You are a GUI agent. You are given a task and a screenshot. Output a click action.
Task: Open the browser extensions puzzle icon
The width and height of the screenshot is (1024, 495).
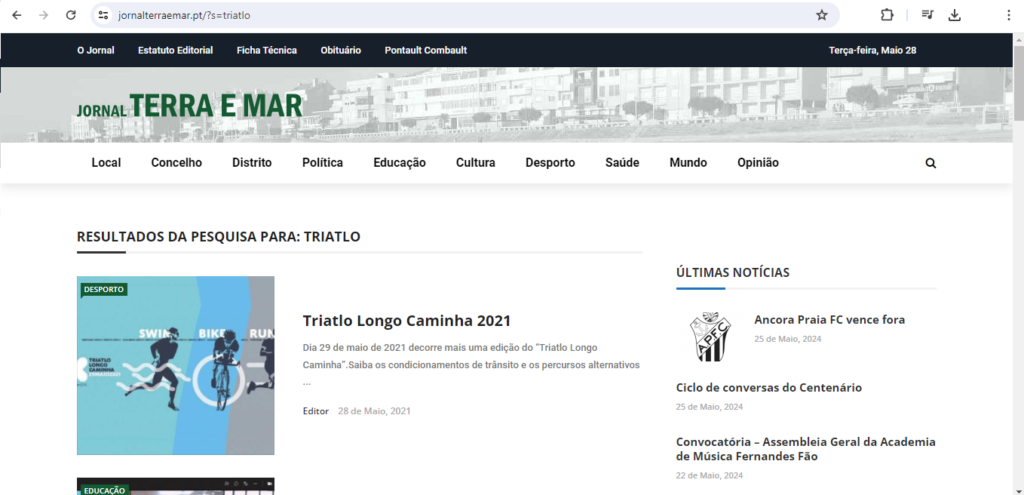point(887,15)
